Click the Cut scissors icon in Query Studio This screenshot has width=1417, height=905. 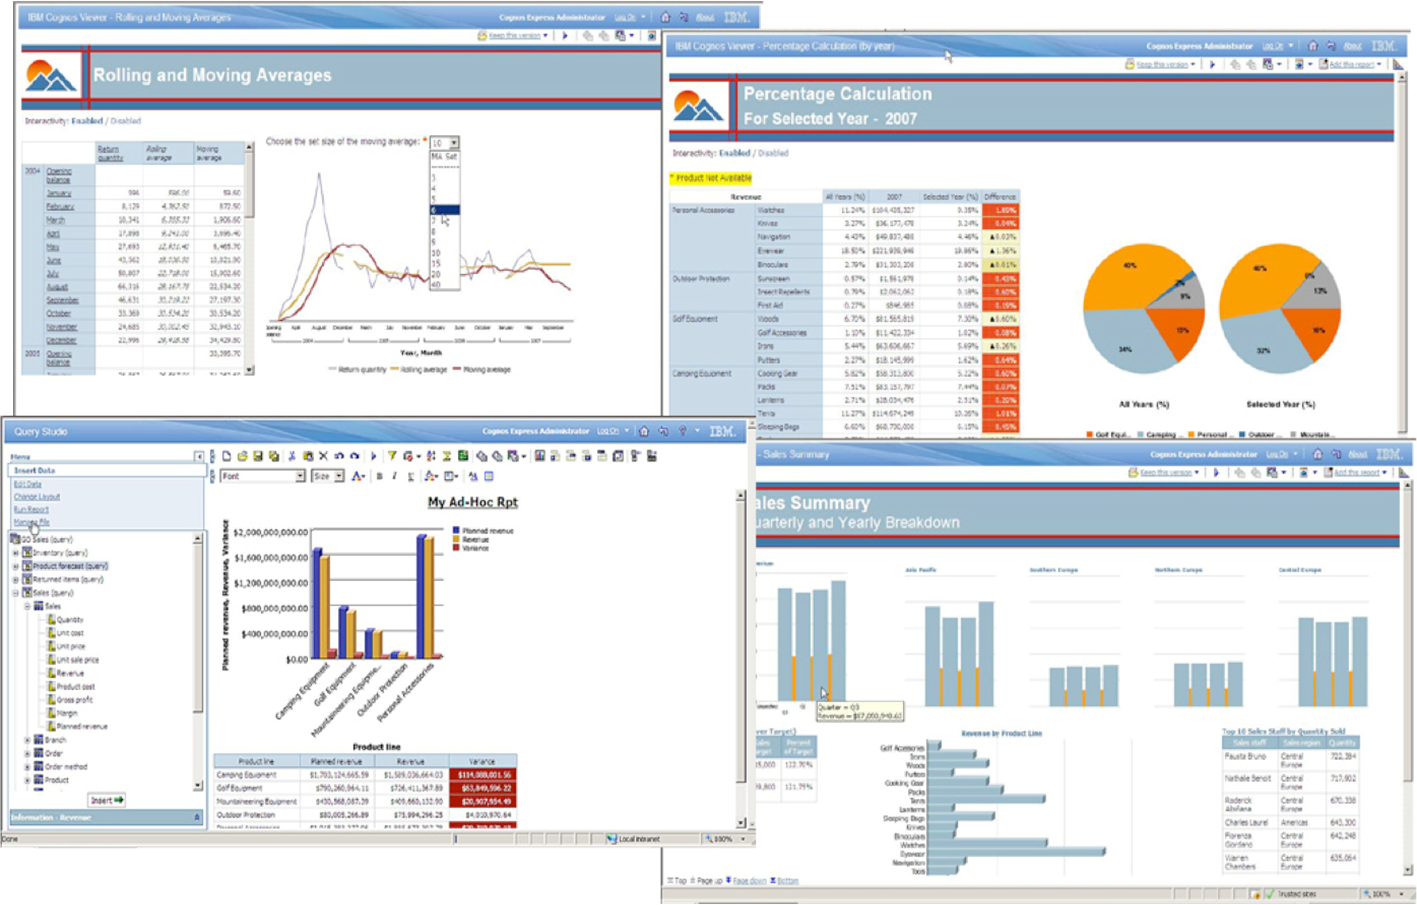[x=292, y=456]
